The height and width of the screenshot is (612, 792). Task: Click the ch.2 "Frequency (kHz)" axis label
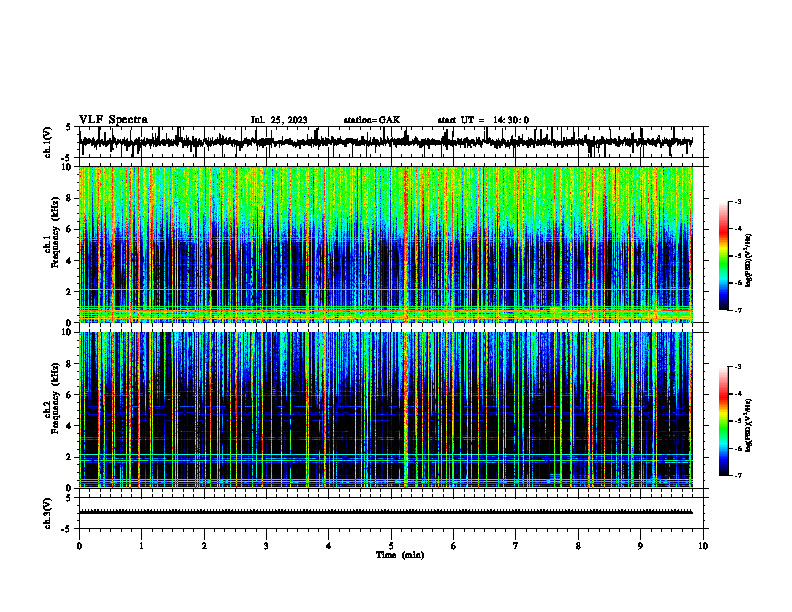pos(54,399)
